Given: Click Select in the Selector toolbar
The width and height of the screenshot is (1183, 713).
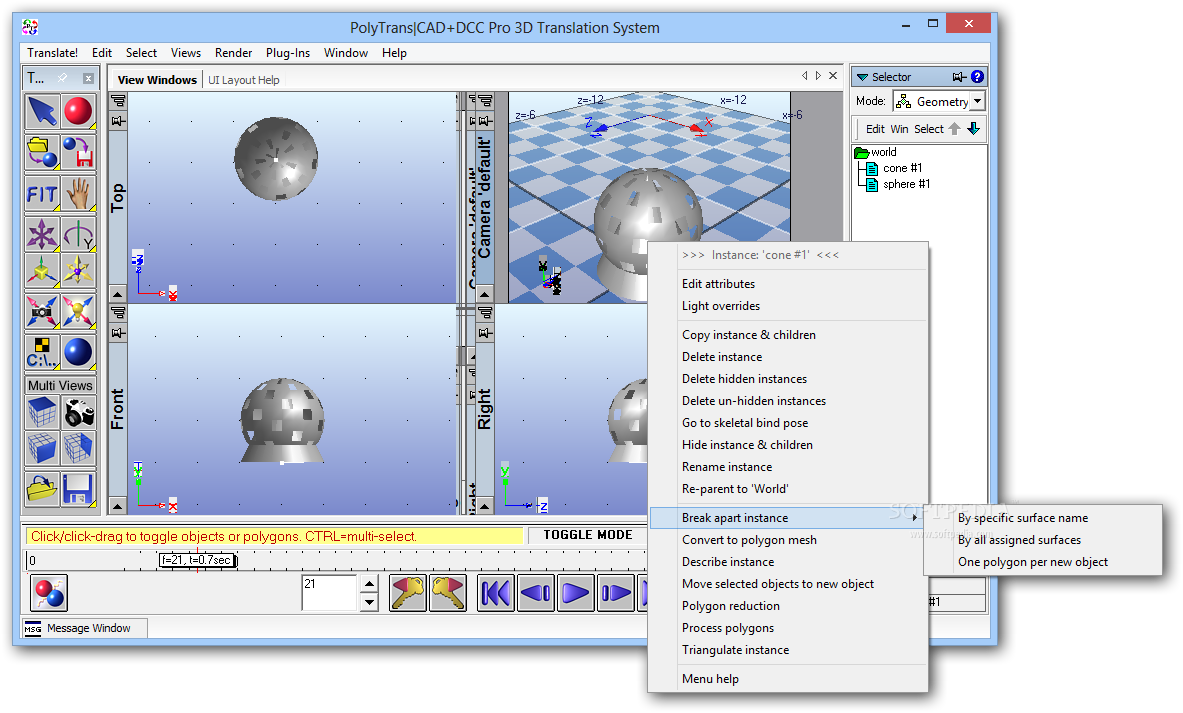Looking at the screenshot, I should (929, 129).
